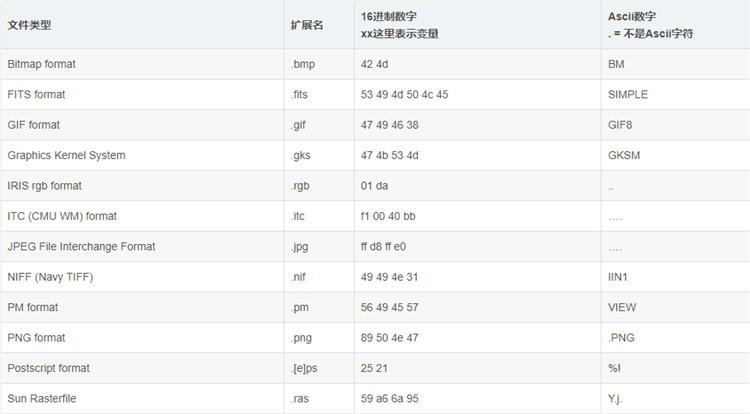This screenshot has width=750, height=414.
Task: Click hex value f1 00 40 bb
Action: point(388,216)
